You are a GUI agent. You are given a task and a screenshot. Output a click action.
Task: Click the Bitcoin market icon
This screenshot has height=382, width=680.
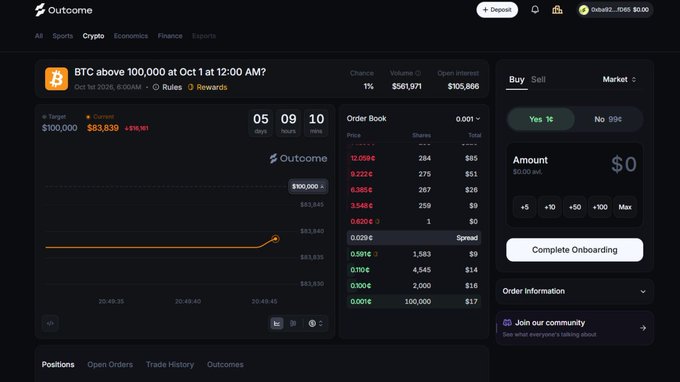point(56,79)
